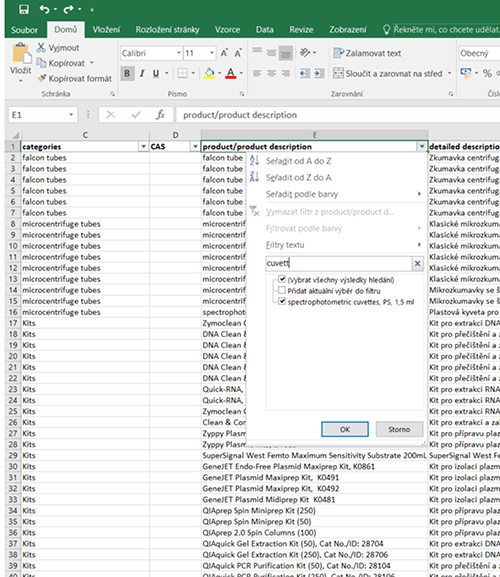Open the Soubor tab
This screenshot has width=500, height=577.
24,30
